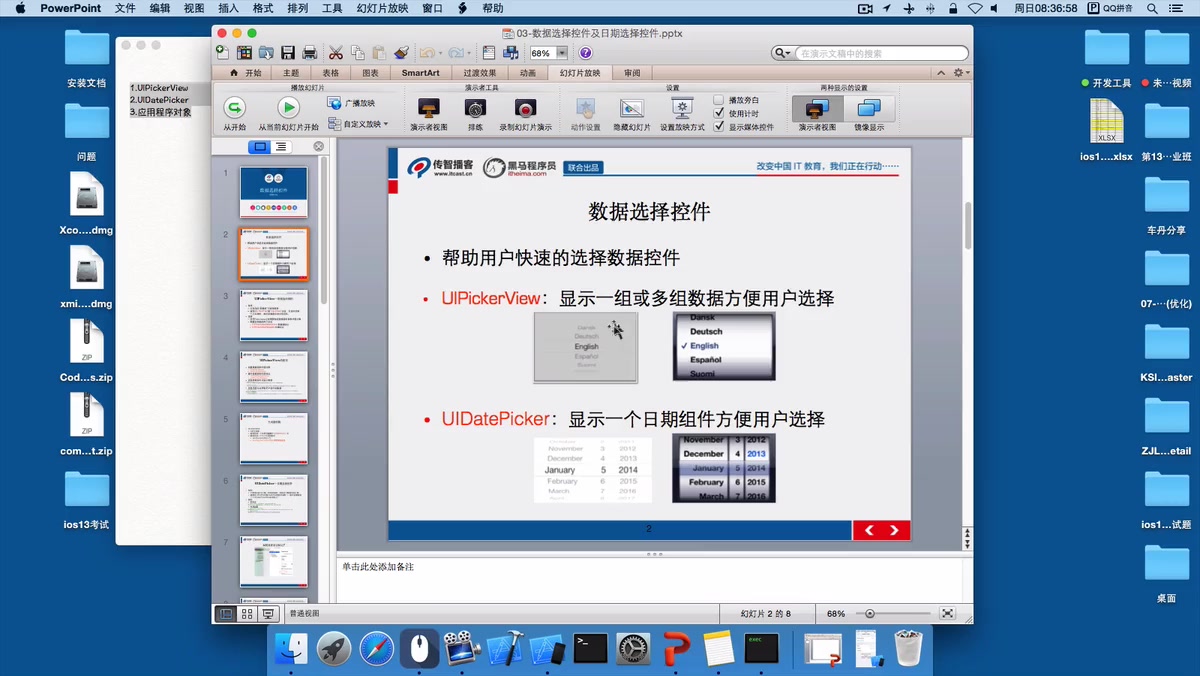Expand the Undo dropdown arrow
Viewport: 1200px width, 676px height.
click(440, 52)
